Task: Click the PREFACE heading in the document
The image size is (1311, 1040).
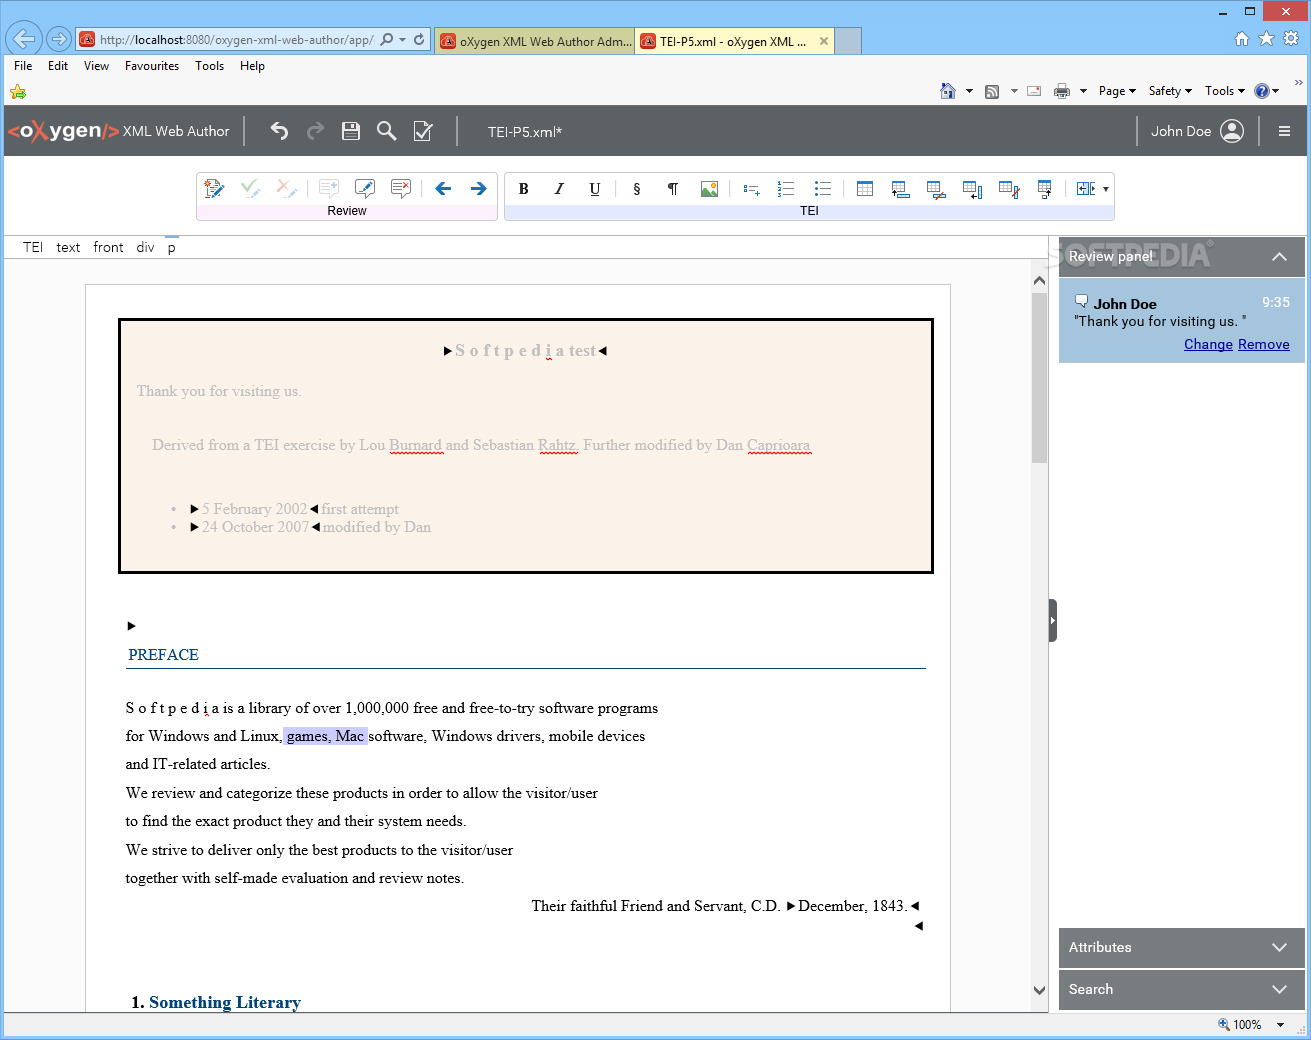Action: coord(163,655)
